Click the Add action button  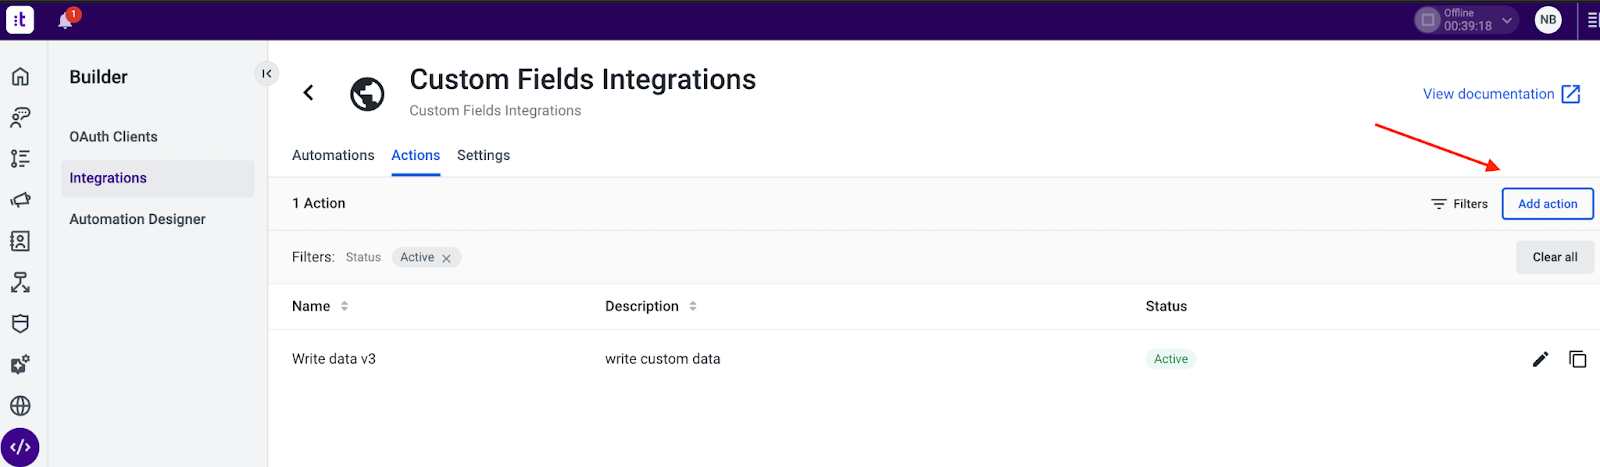(1547, 204)
